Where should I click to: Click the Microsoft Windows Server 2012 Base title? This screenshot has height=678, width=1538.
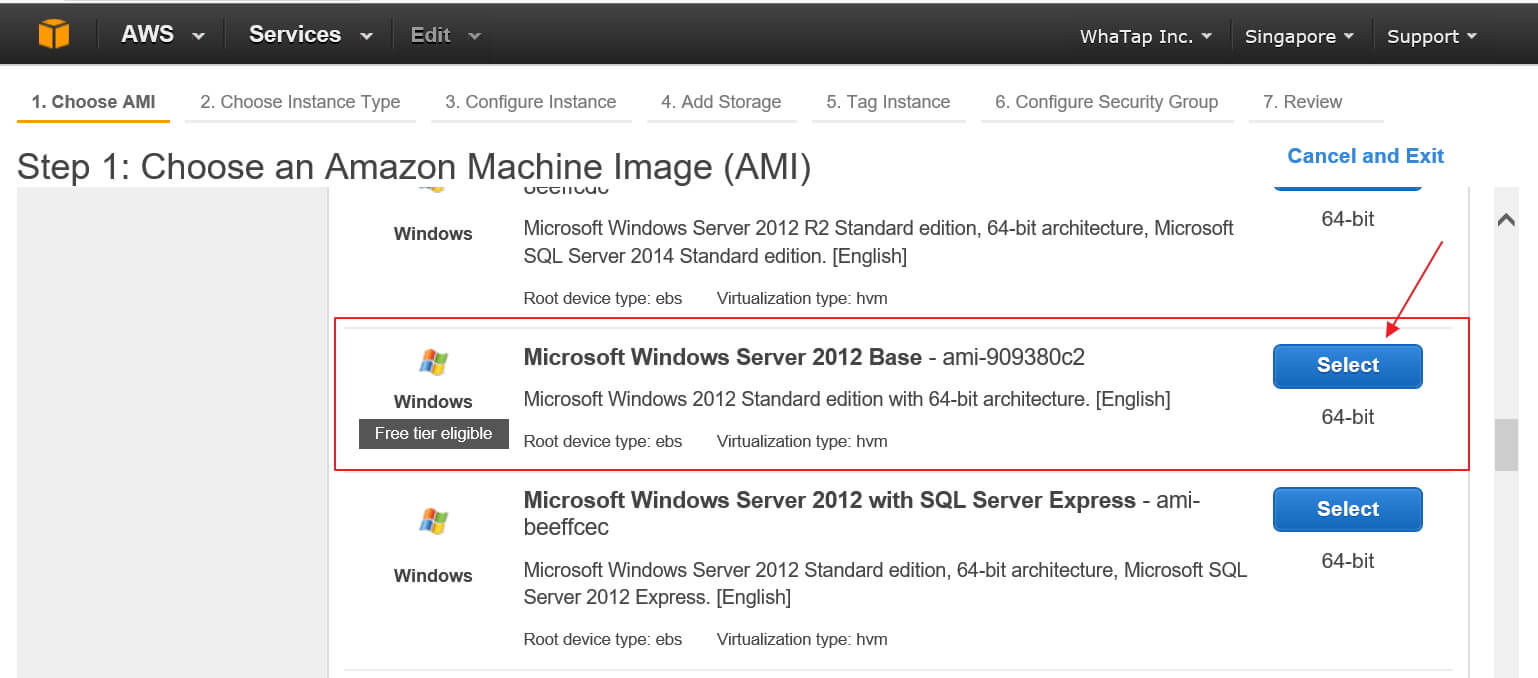pyautogui.click(x=723, y=357)
